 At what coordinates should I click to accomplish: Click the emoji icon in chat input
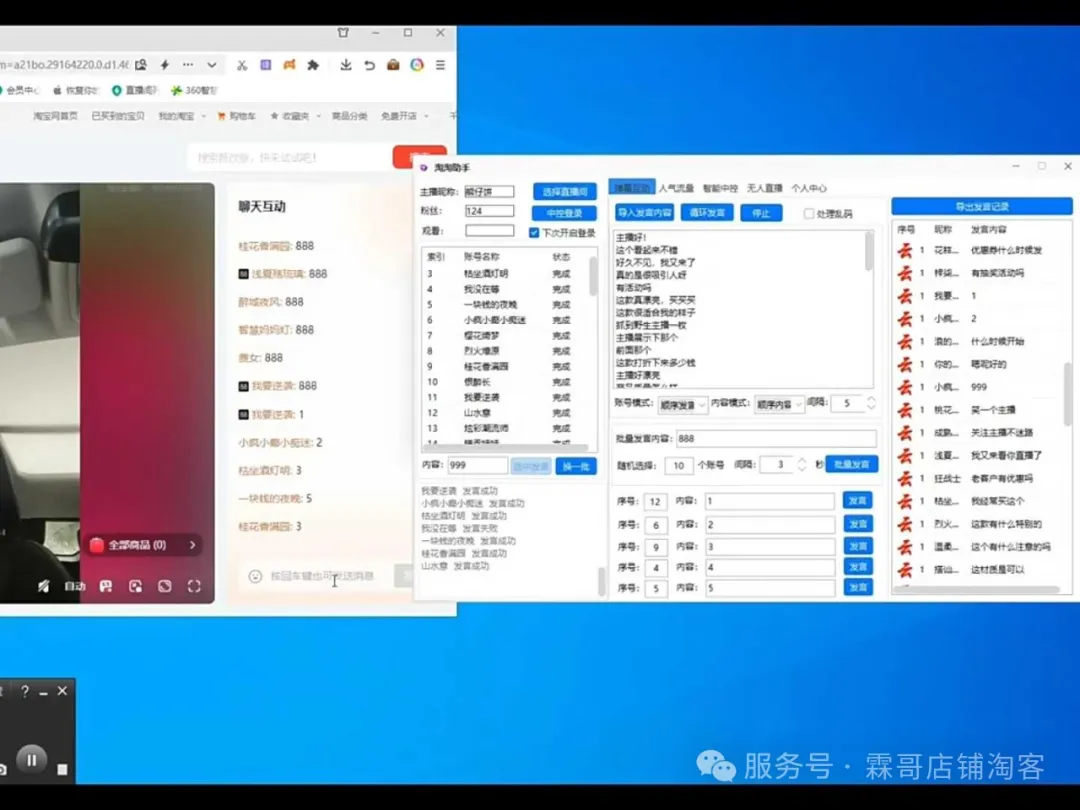pyautogui.click(x=255, y=576)
